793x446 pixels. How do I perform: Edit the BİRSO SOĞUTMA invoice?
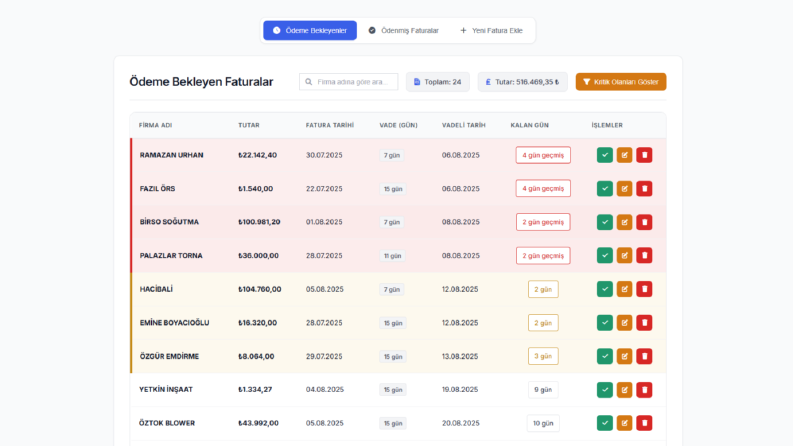[625, 222]
